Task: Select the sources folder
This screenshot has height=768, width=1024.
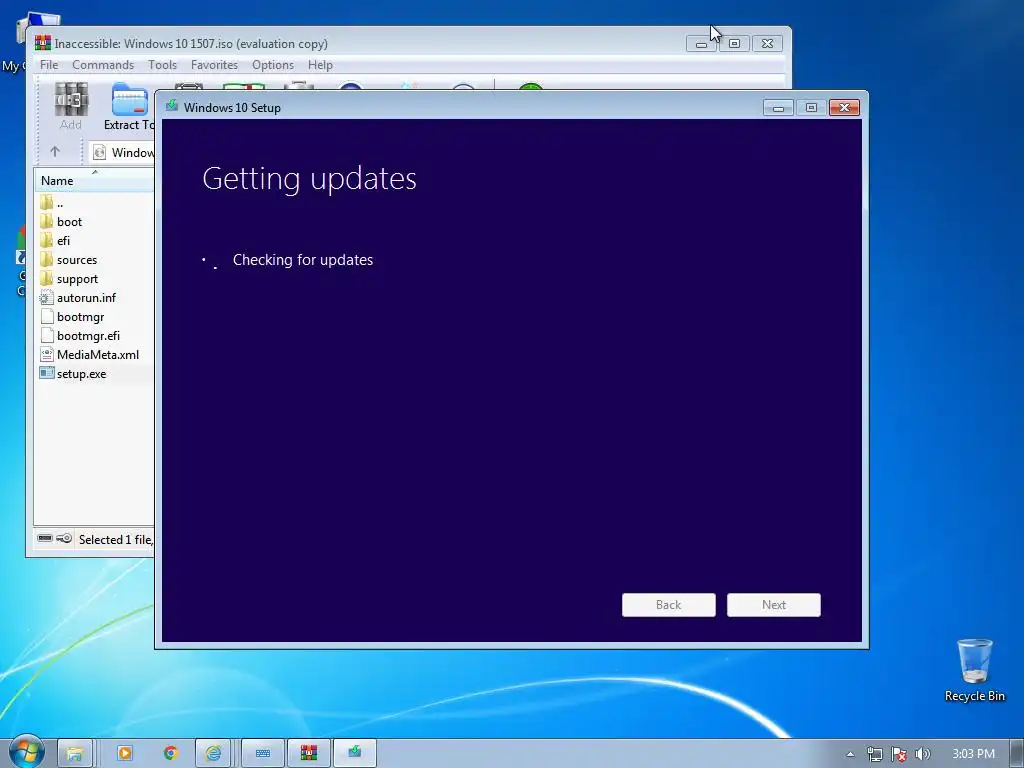Action: 69,260
